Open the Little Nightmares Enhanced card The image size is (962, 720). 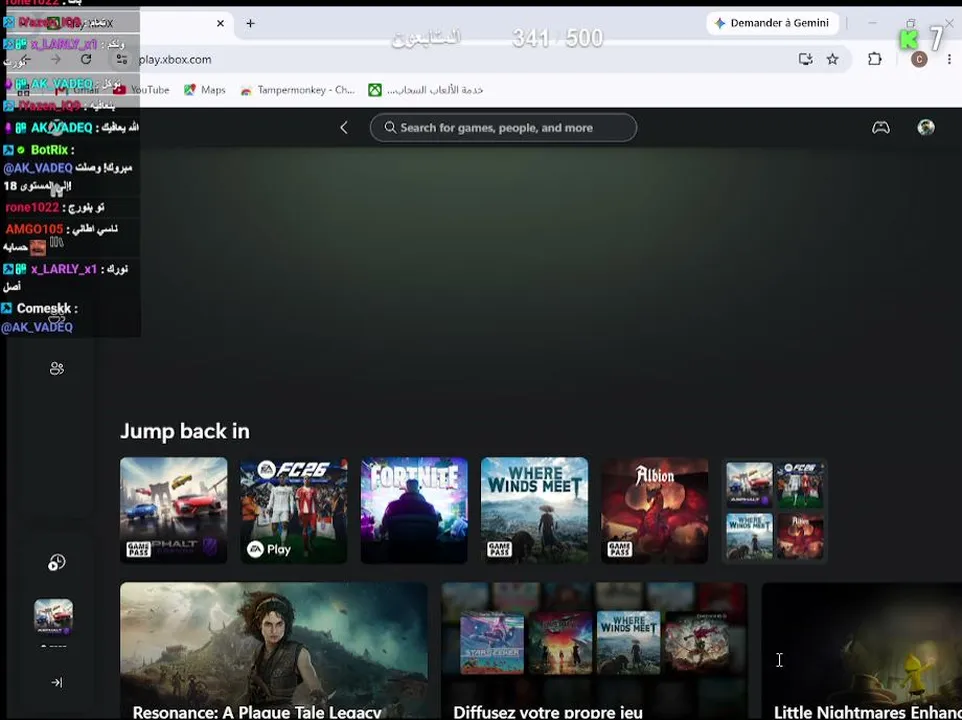(x=861, y=651)
